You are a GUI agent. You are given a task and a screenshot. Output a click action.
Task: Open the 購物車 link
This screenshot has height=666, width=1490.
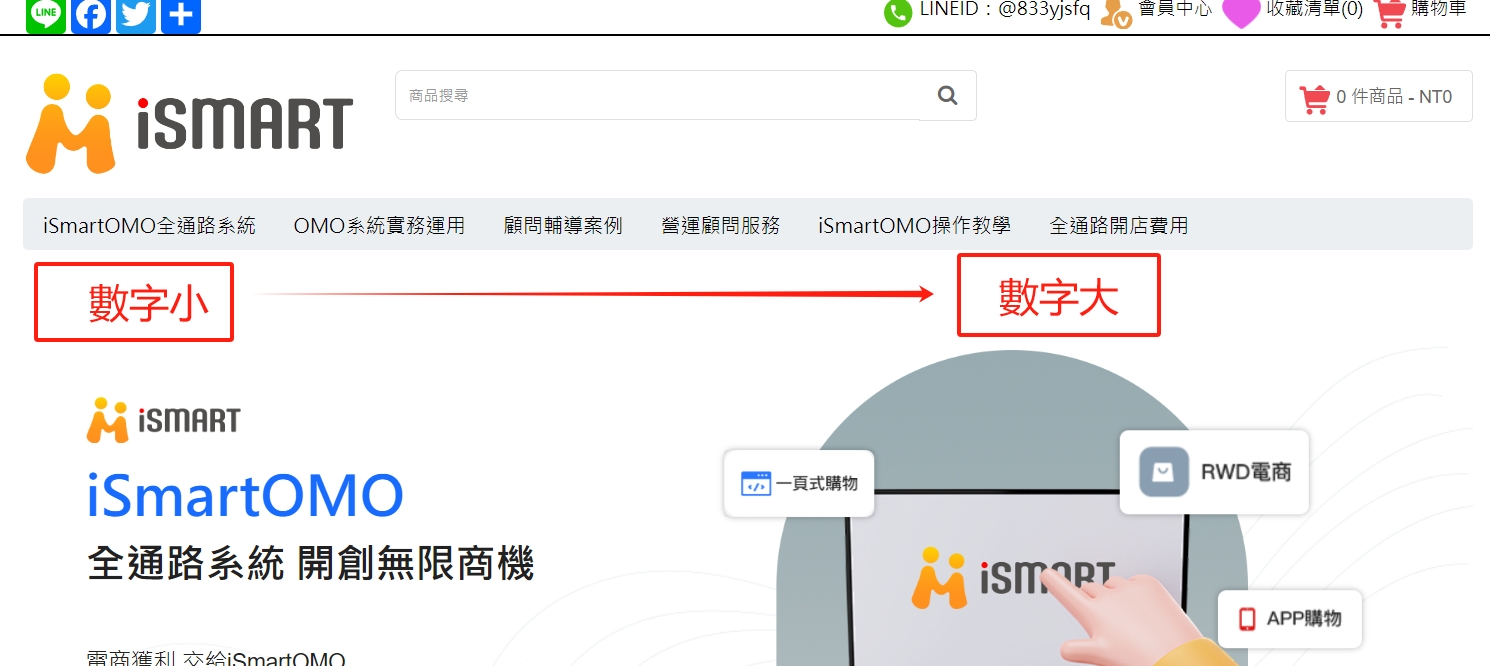tap(1439, 9)
